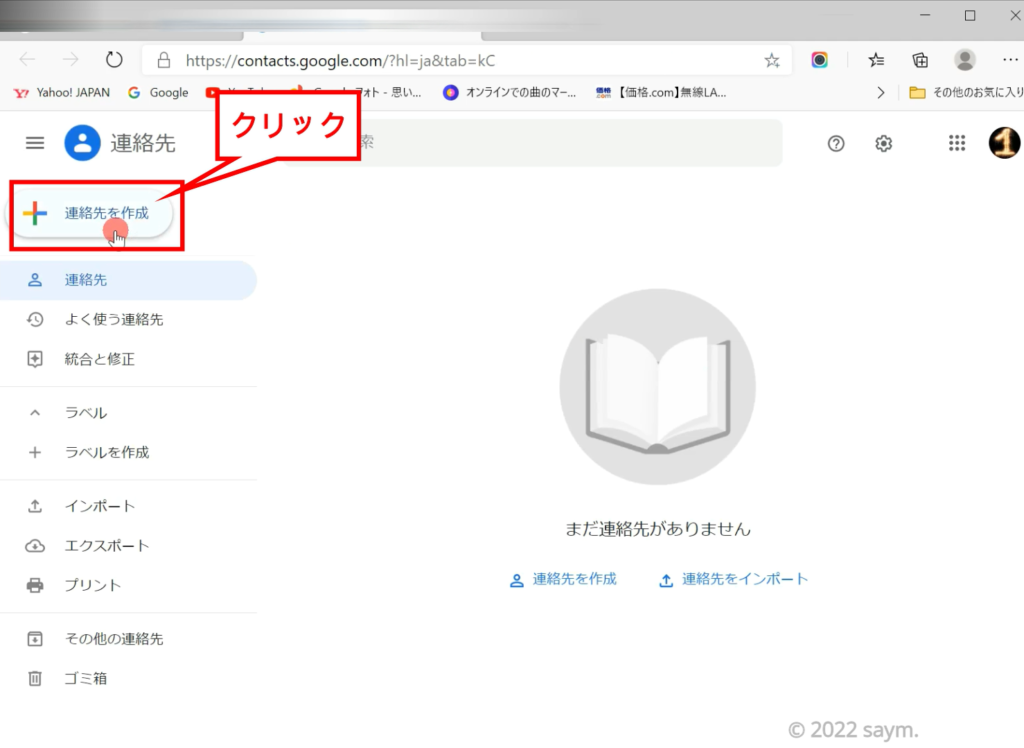Open the help question mark icon
This screenshot has height=748, width=1024.
[x=836, y=143]
